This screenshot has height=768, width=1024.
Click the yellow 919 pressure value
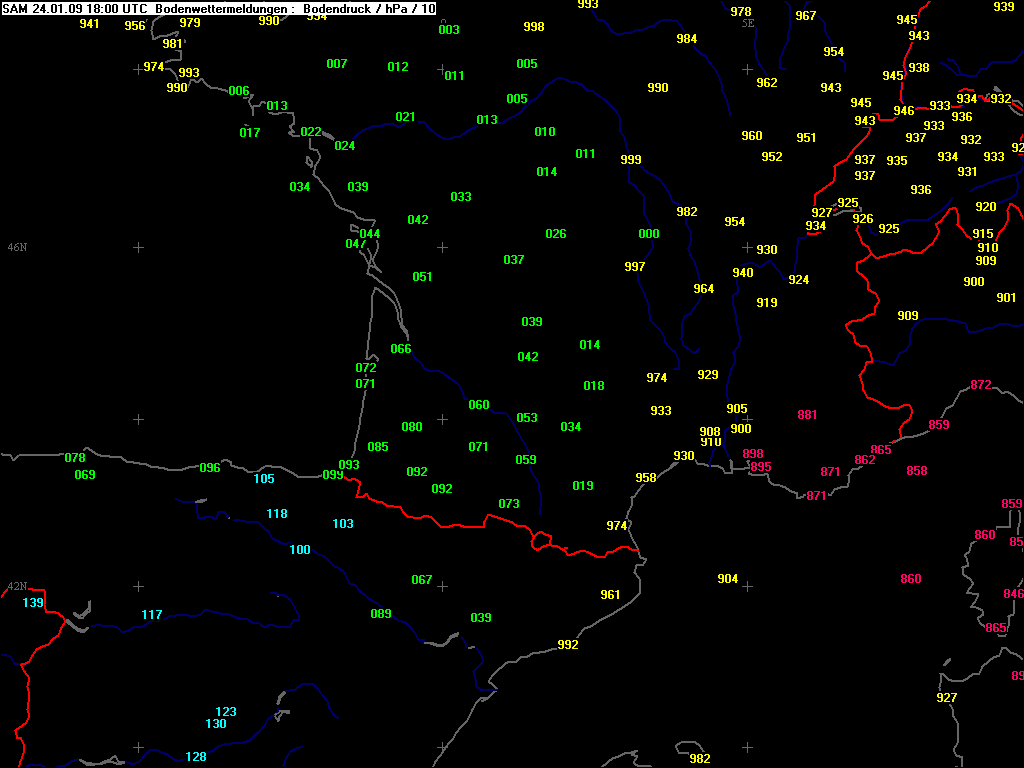tap(767, 303)
